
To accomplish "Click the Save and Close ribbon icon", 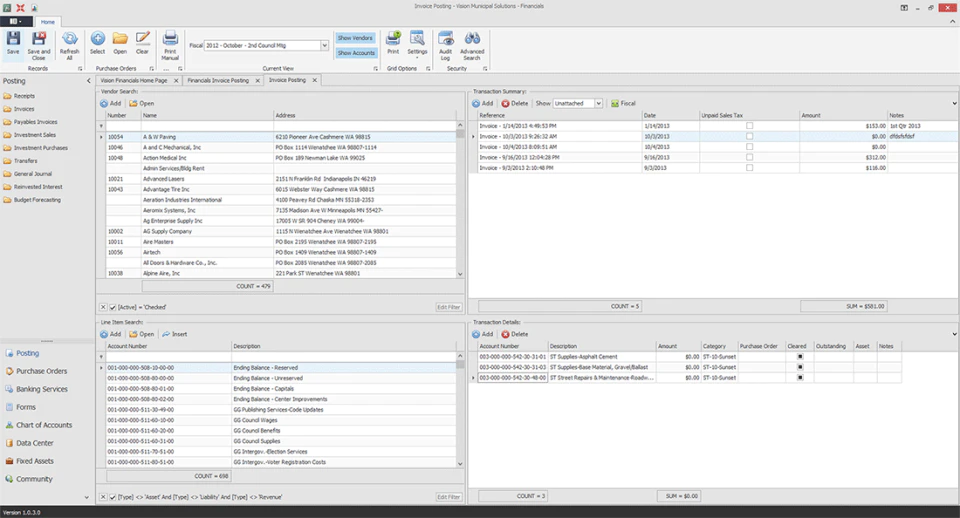I will coord(39,45).
